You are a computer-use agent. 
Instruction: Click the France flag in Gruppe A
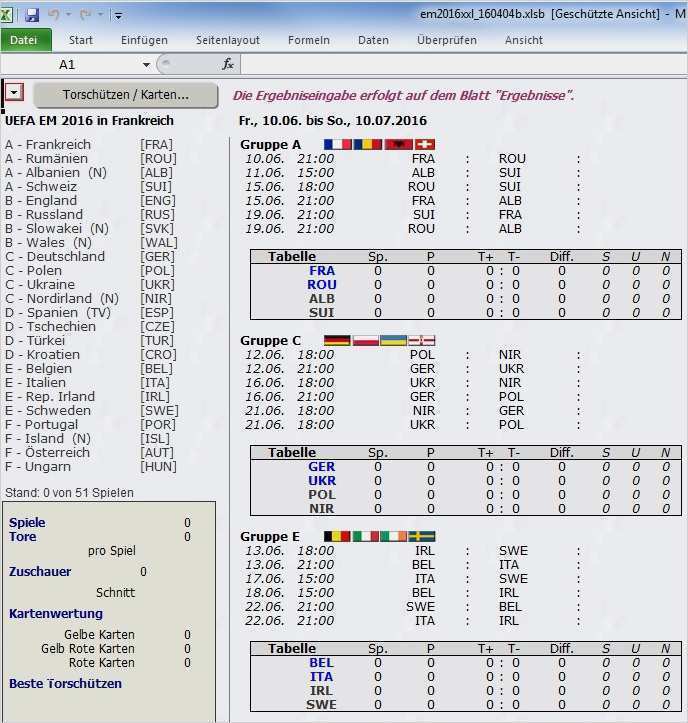coord(338,145)
